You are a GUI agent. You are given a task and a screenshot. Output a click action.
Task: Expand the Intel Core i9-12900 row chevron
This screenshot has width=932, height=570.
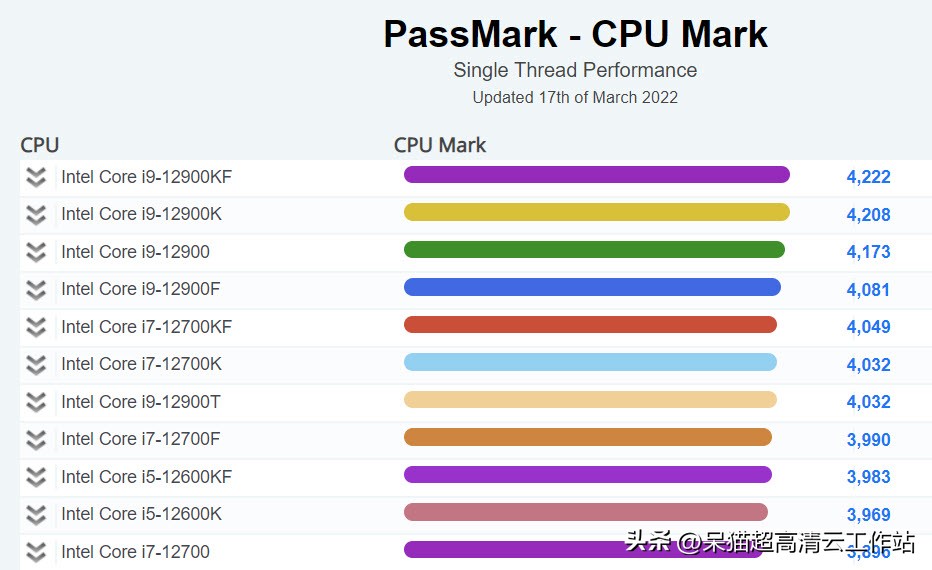(x=36, y=252)
